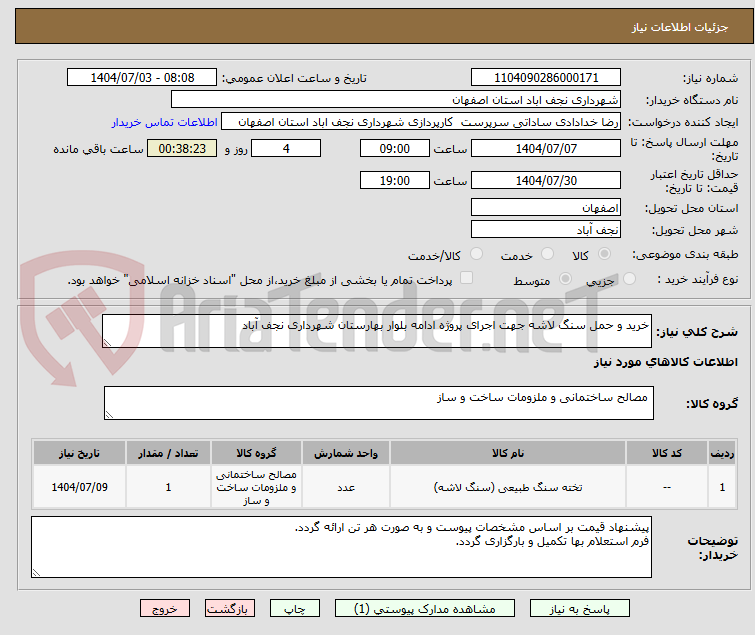
Task: Click the گروه کالا text box
Action: 379,403
